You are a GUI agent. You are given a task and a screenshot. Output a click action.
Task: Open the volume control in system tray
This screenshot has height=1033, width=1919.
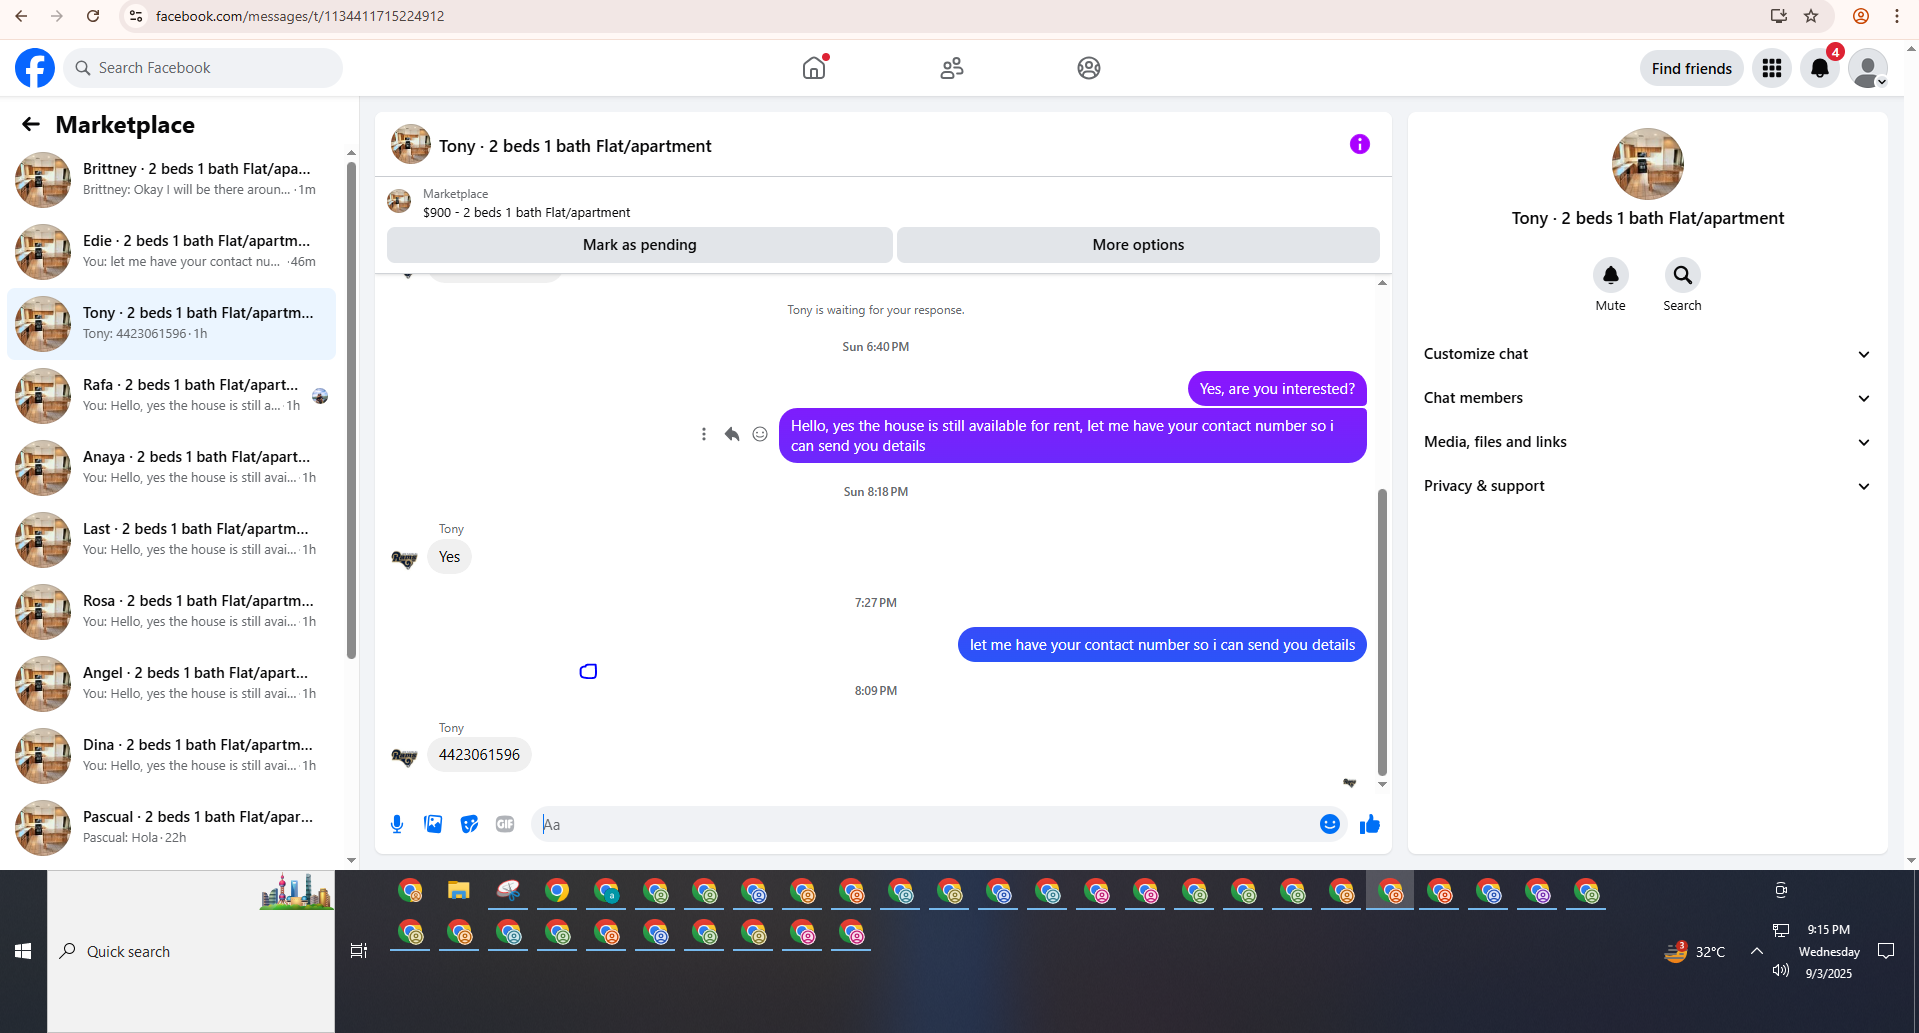(x=1781, y=970)
